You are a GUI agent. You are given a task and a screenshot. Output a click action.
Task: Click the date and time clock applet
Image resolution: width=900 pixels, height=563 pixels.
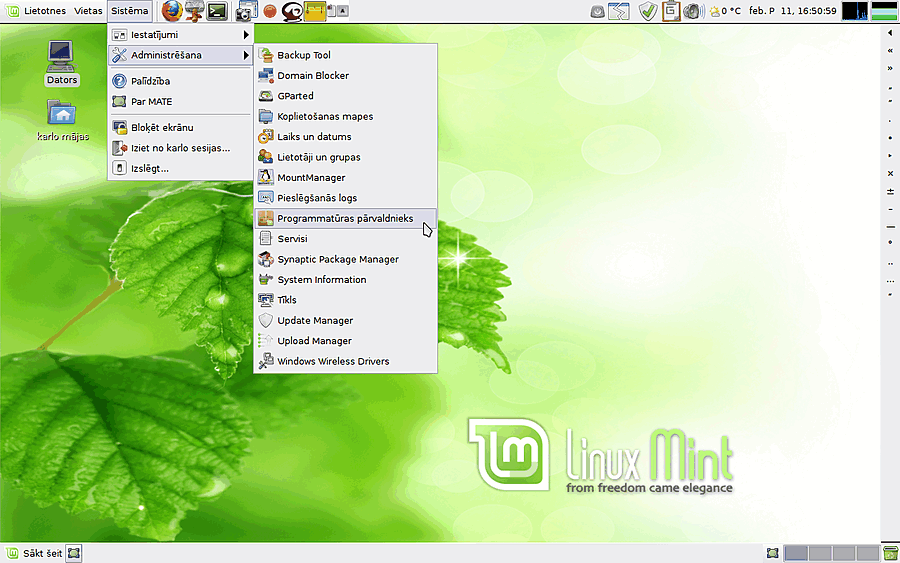[x=793, y=11]
